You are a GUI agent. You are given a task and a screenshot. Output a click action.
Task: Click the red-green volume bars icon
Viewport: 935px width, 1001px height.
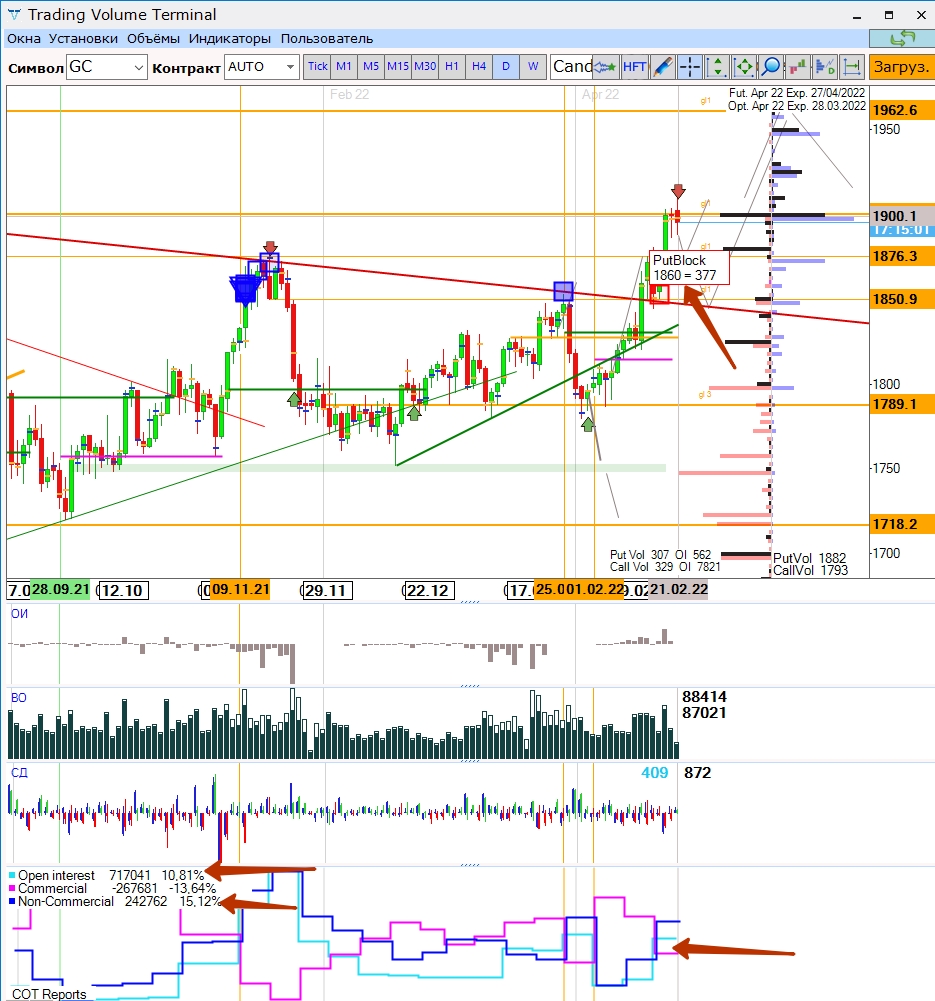(798, 67)
